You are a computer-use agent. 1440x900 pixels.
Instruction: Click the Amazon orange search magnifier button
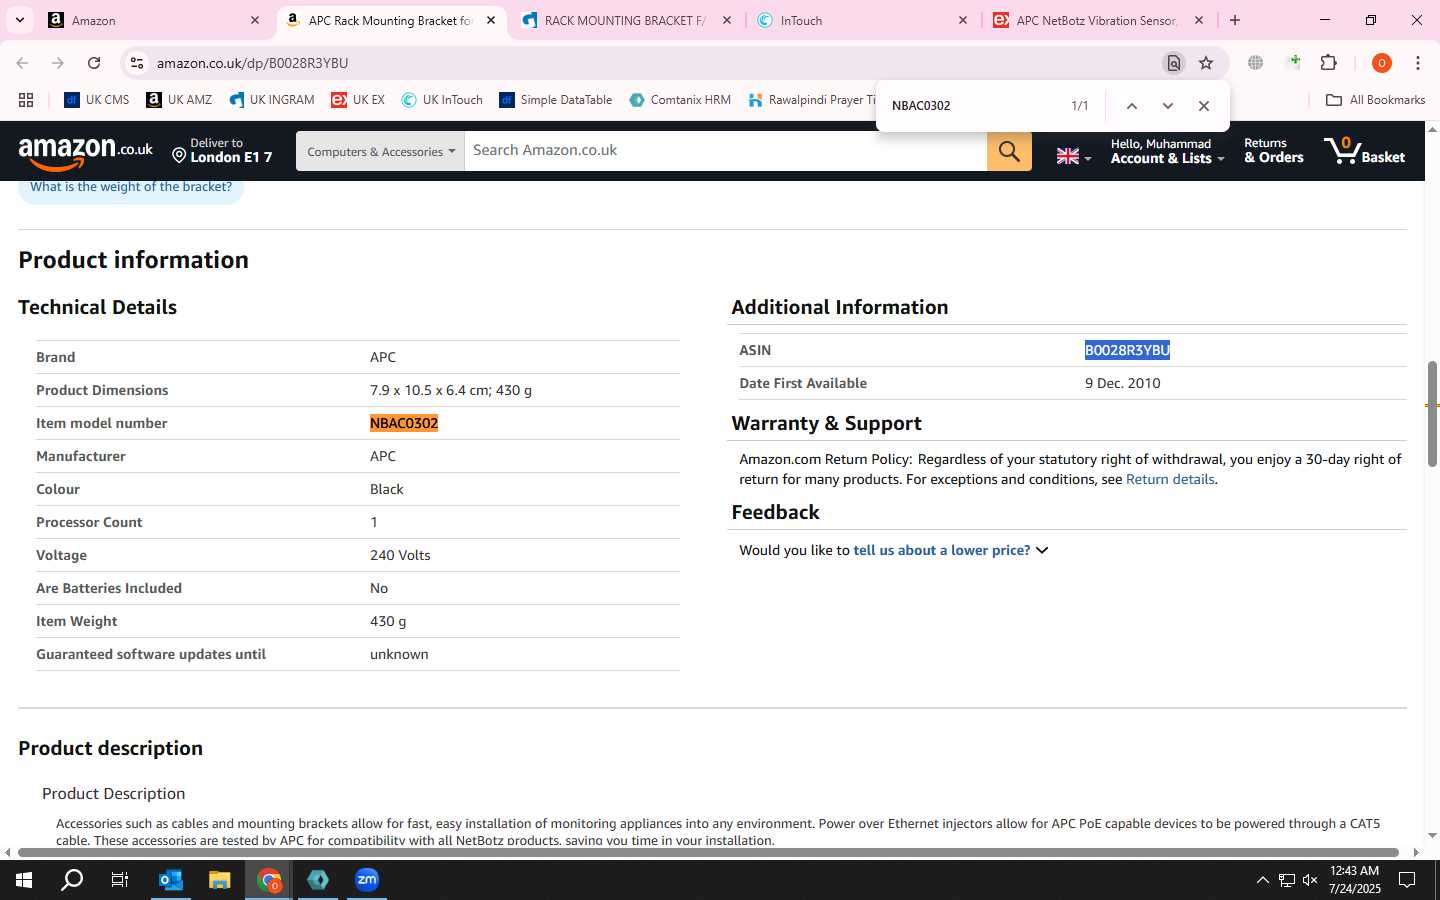1009,151
